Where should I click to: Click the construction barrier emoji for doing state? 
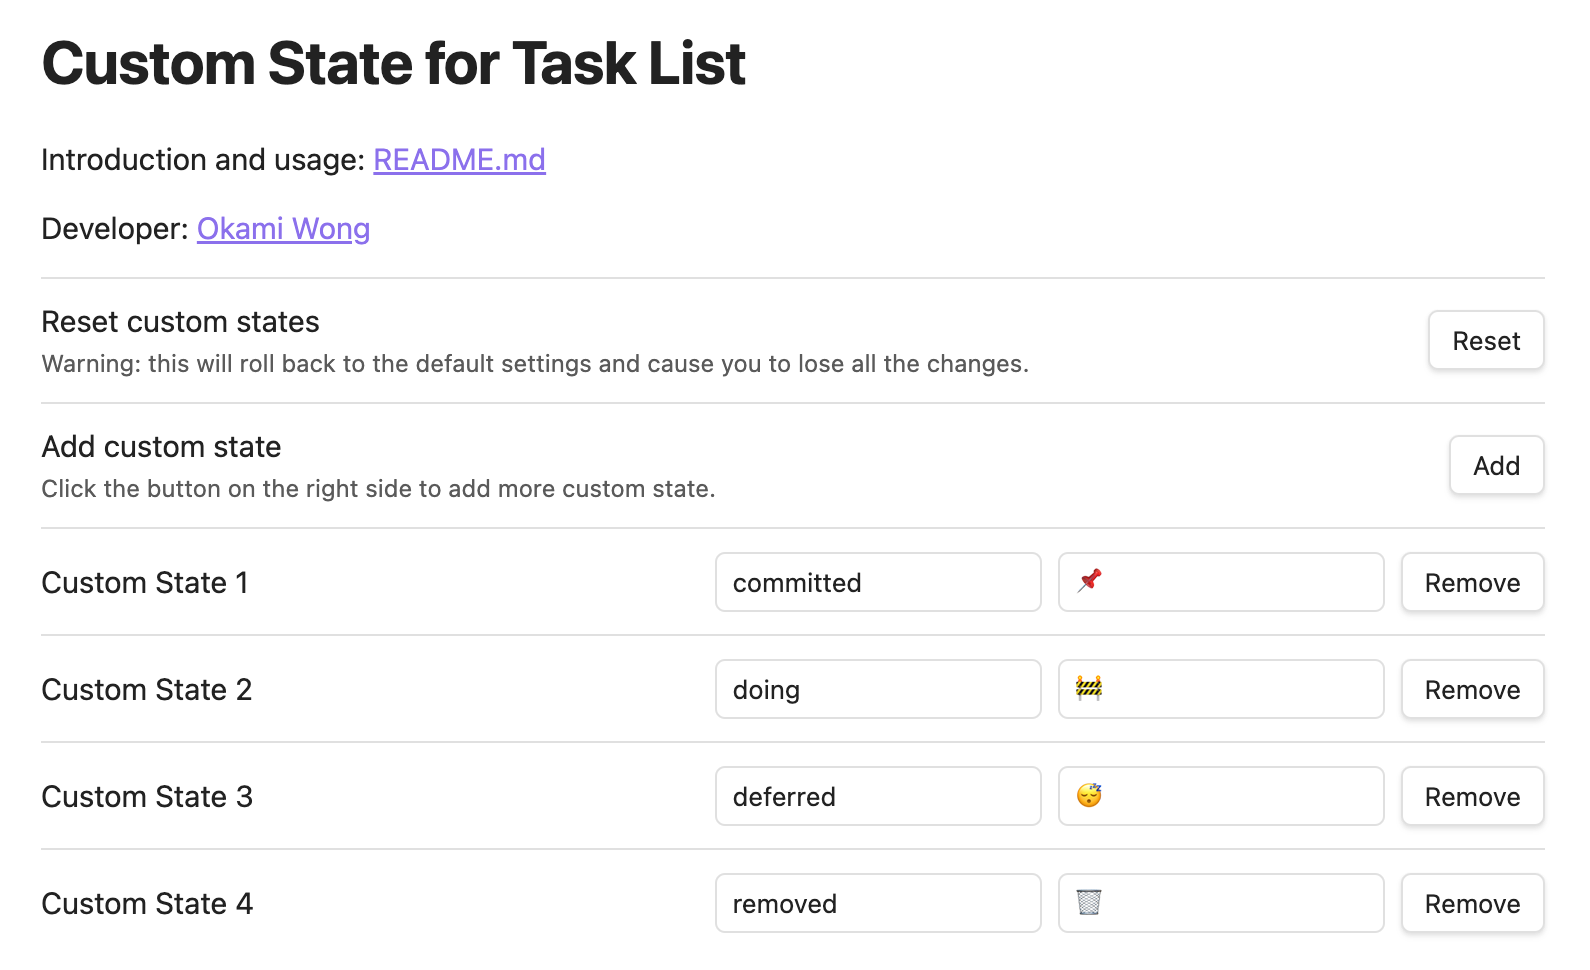[x=1089, y=688]
